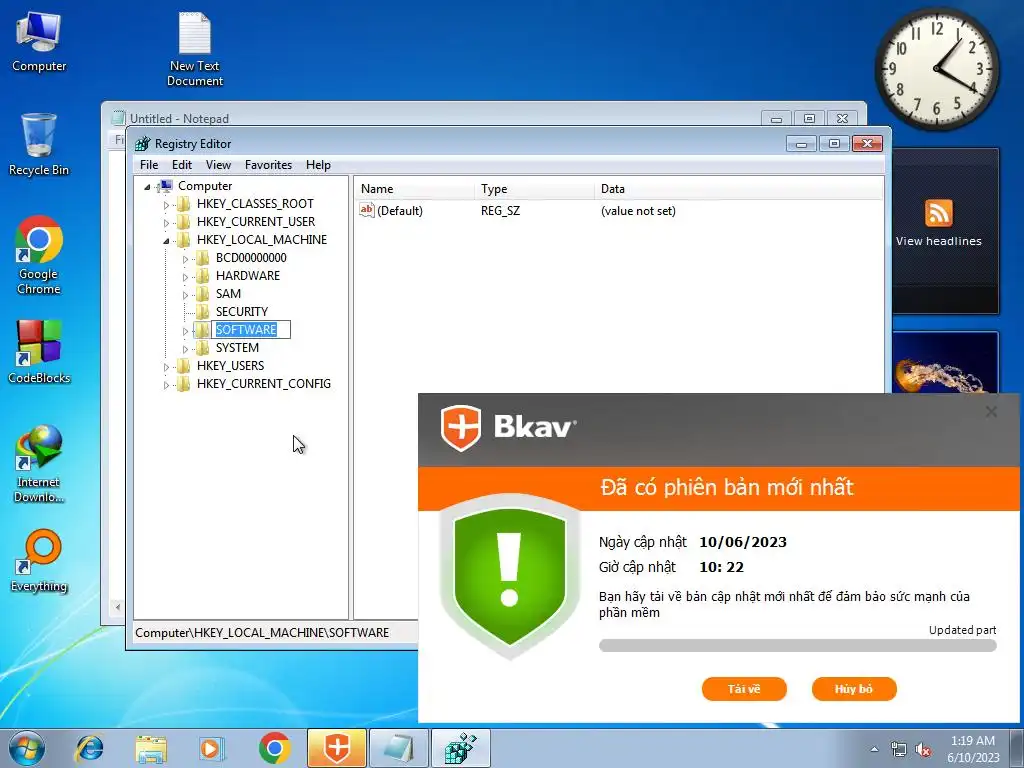Expand BCD00000000 key
Image resolution: width=1024 pixels, height=768 pixels.
pos(185,259)
